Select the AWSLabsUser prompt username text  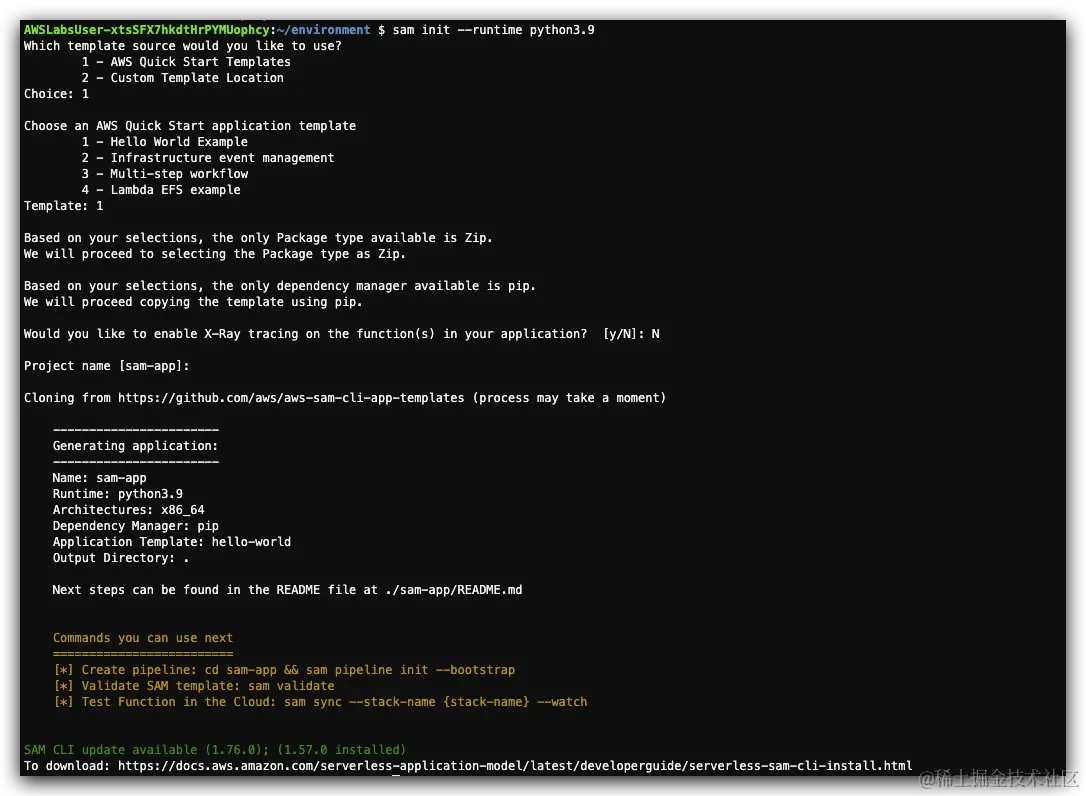point(146,30)
